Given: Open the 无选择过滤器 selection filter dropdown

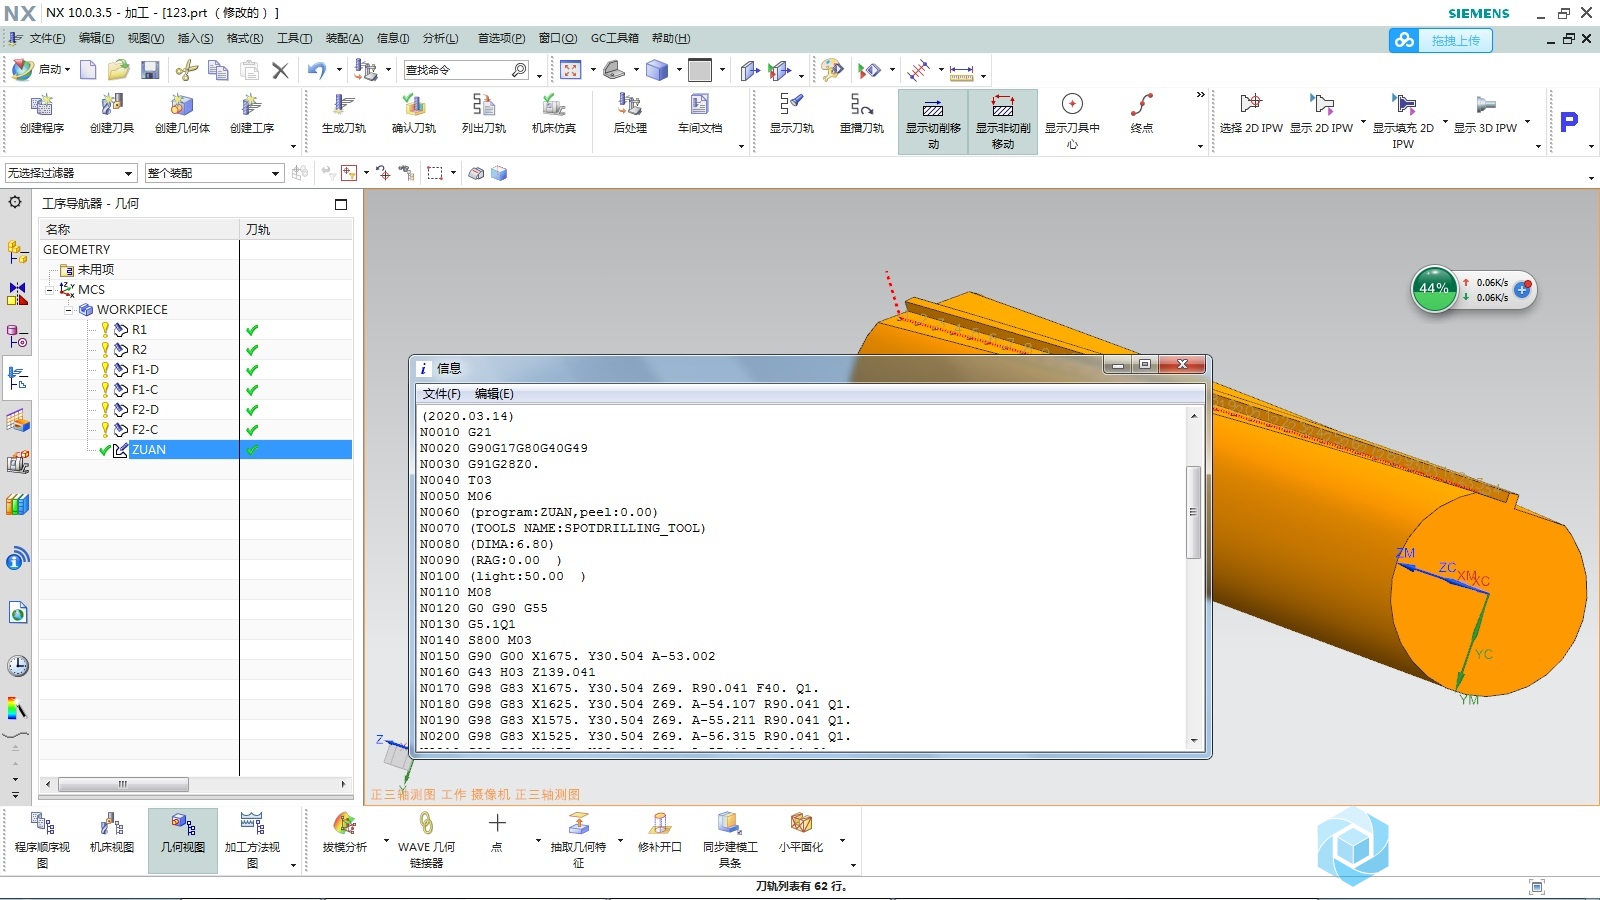Looking at the screenshot, I should (70, 173).
